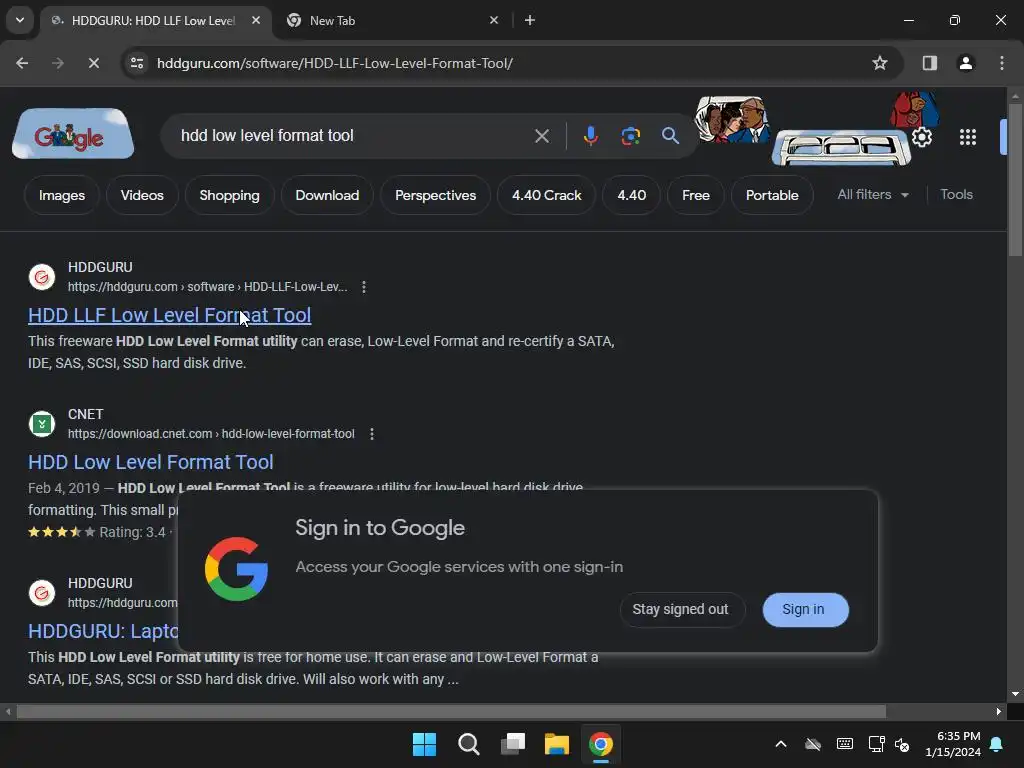Screen dimensions: 1024x768
Task: Open the Windows Start menu
Action: 424,744
